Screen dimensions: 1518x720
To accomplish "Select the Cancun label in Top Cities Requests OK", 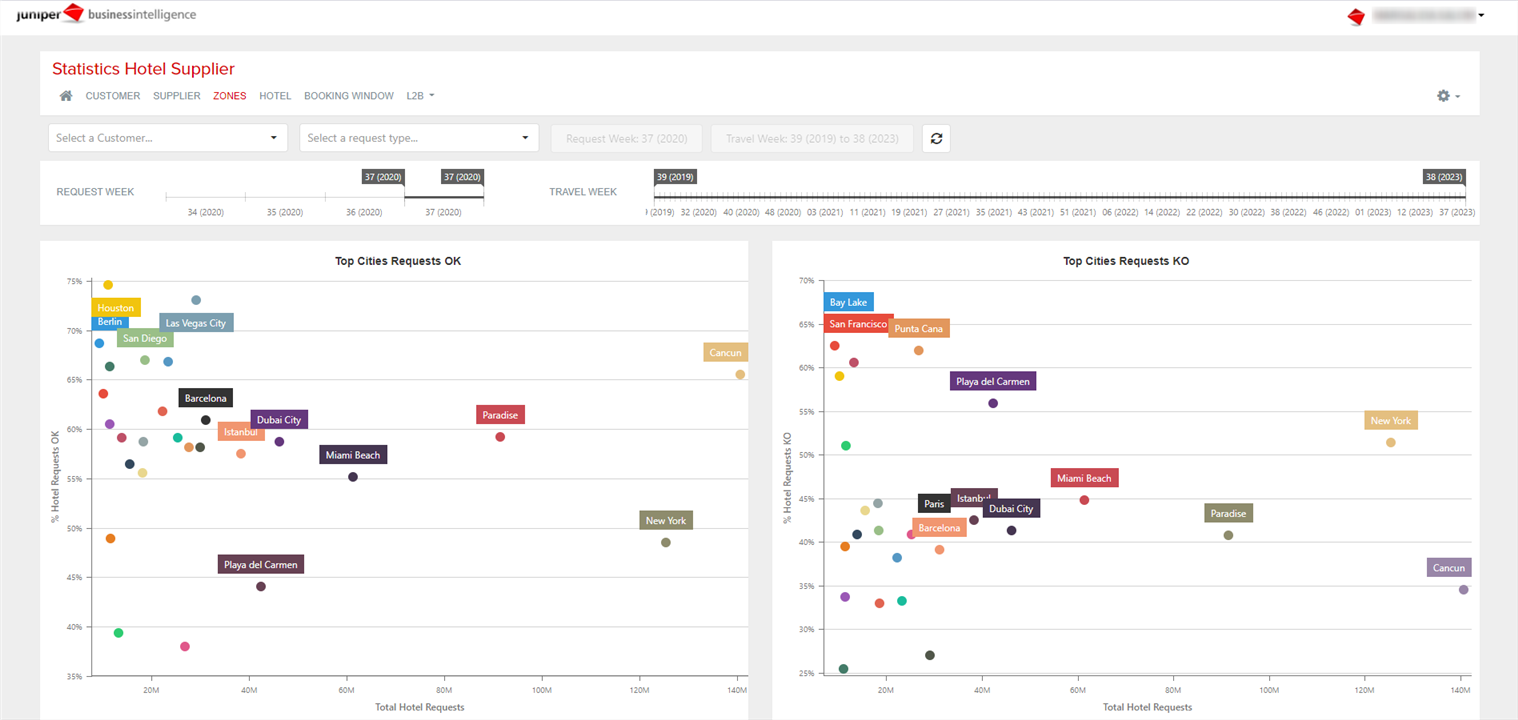I will click(x=725, y=352).
